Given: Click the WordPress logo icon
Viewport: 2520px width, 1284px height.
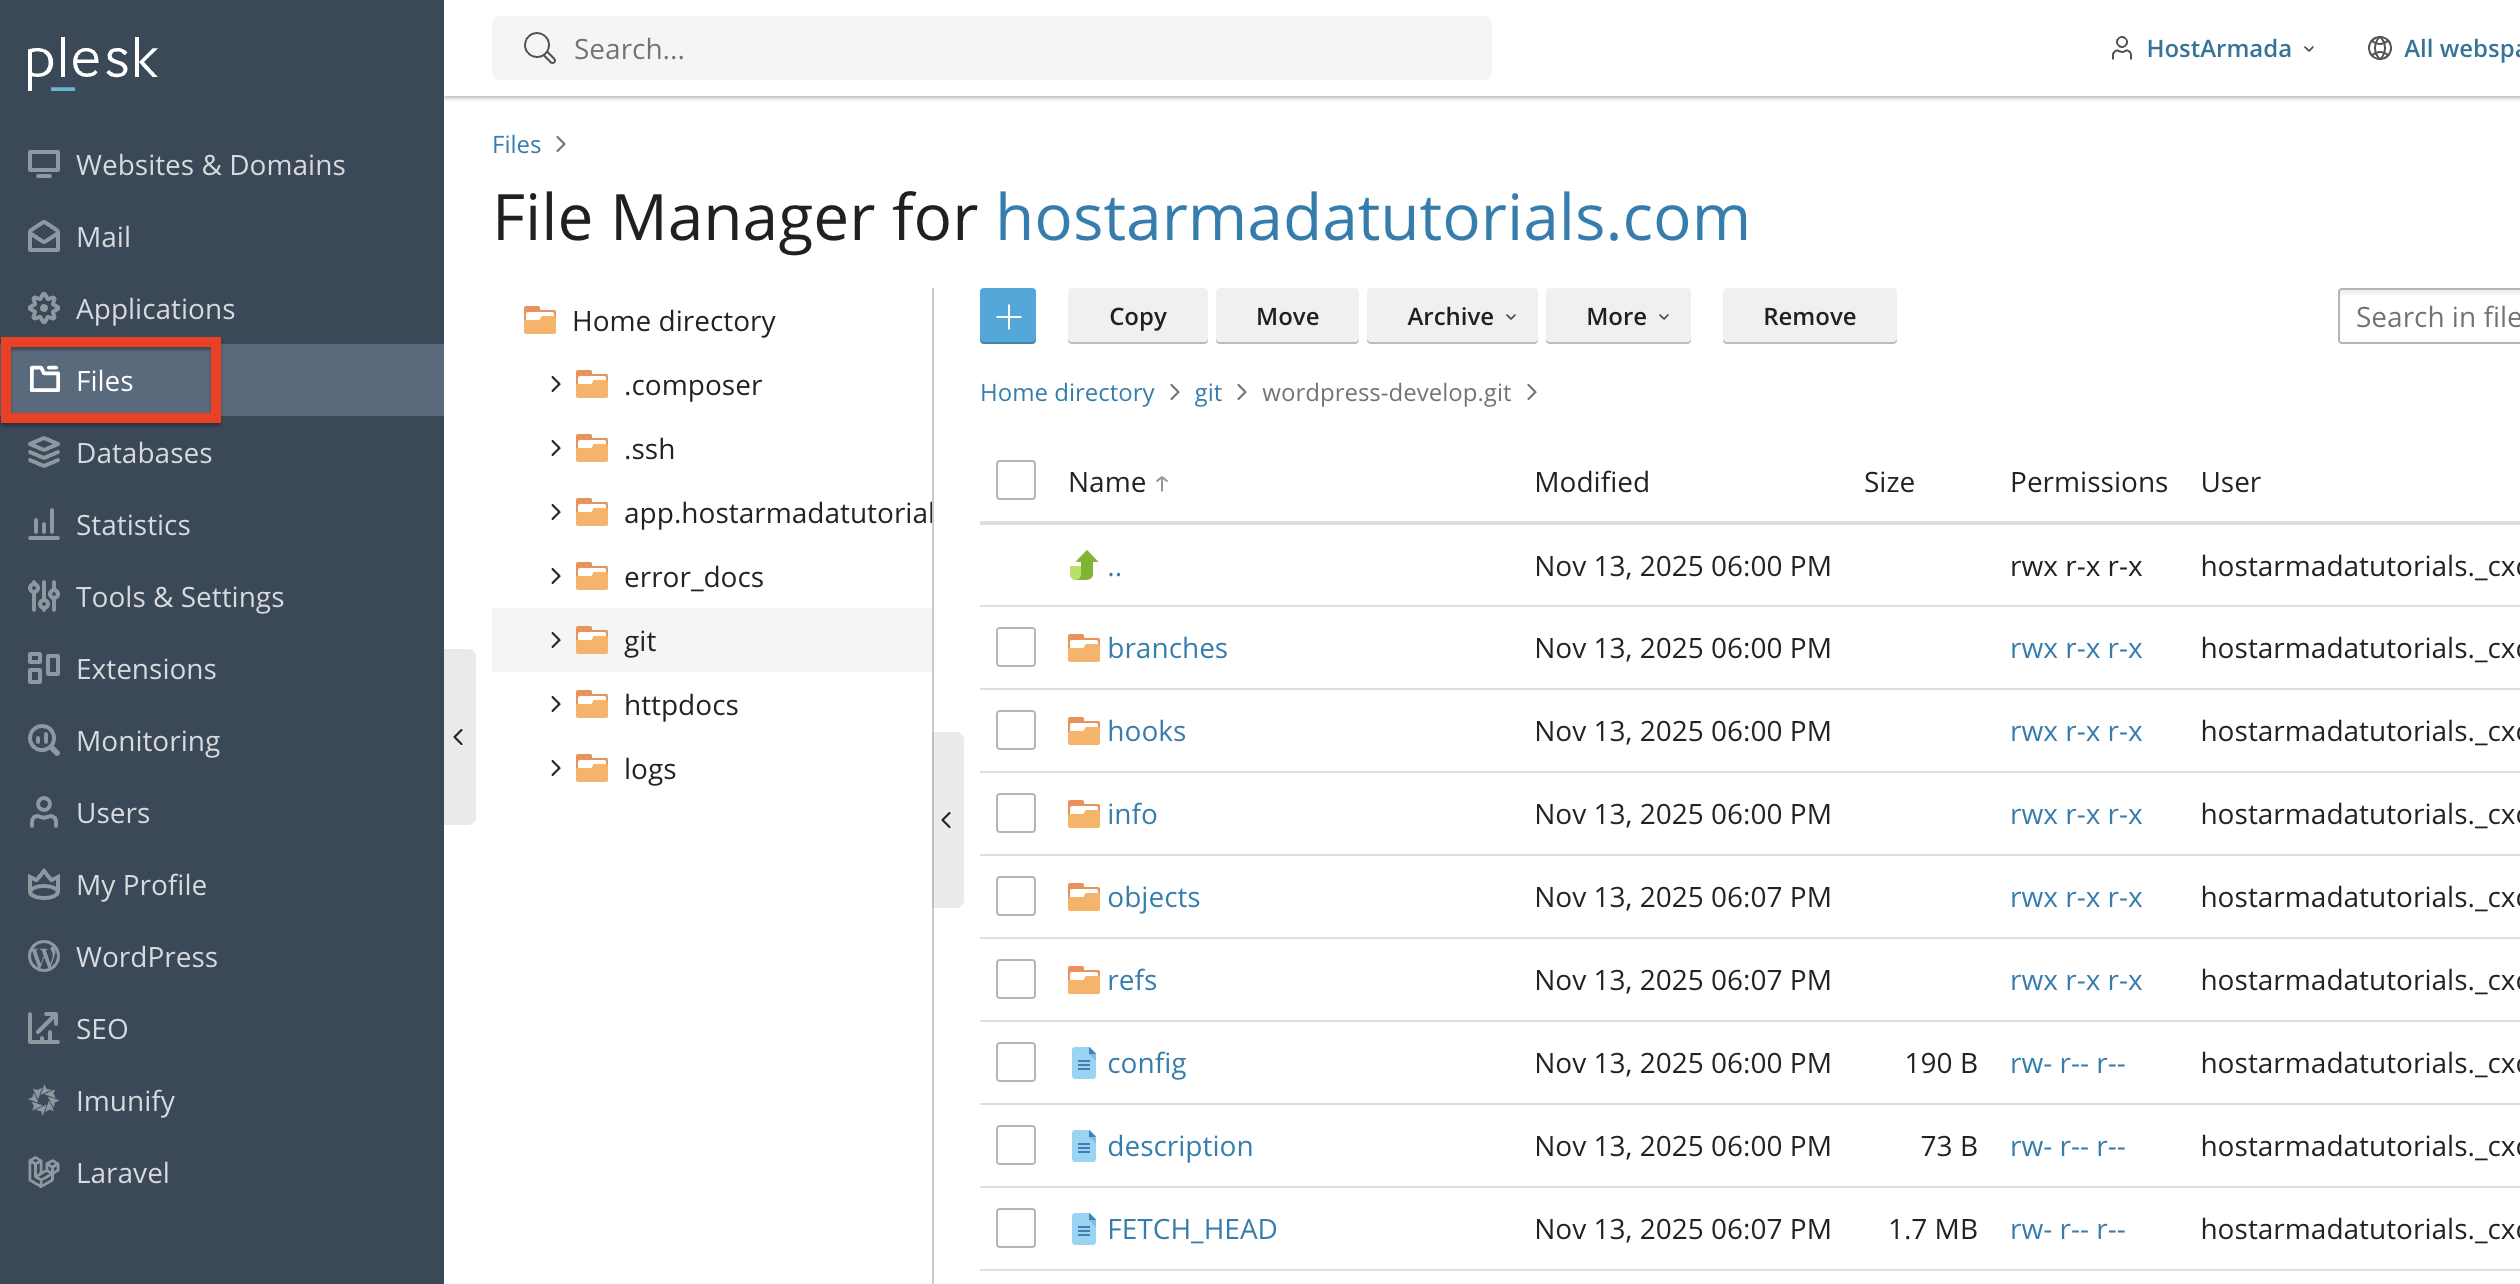Looking at the screenshot, I should [44, 956].
